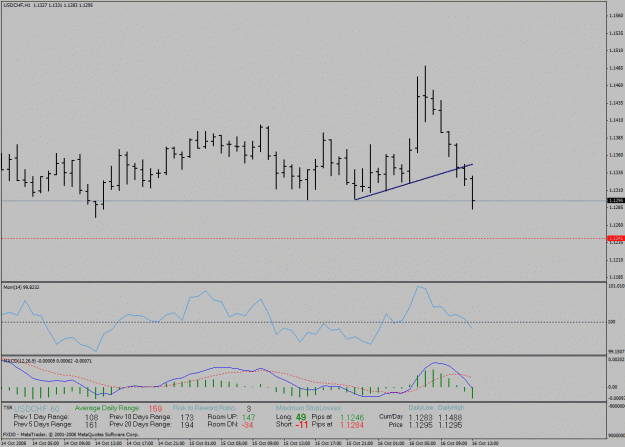This screenshot has width=625, height=447.
Task: Click the green Long value 49
Action: (x=301, y=417)
